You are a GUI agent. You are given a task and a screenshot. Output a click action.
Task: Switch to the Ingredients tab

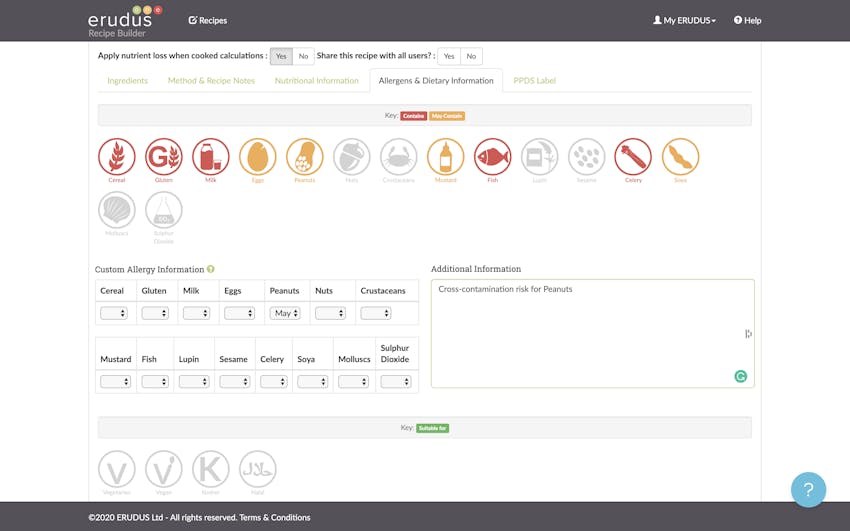tap(127, 81)
